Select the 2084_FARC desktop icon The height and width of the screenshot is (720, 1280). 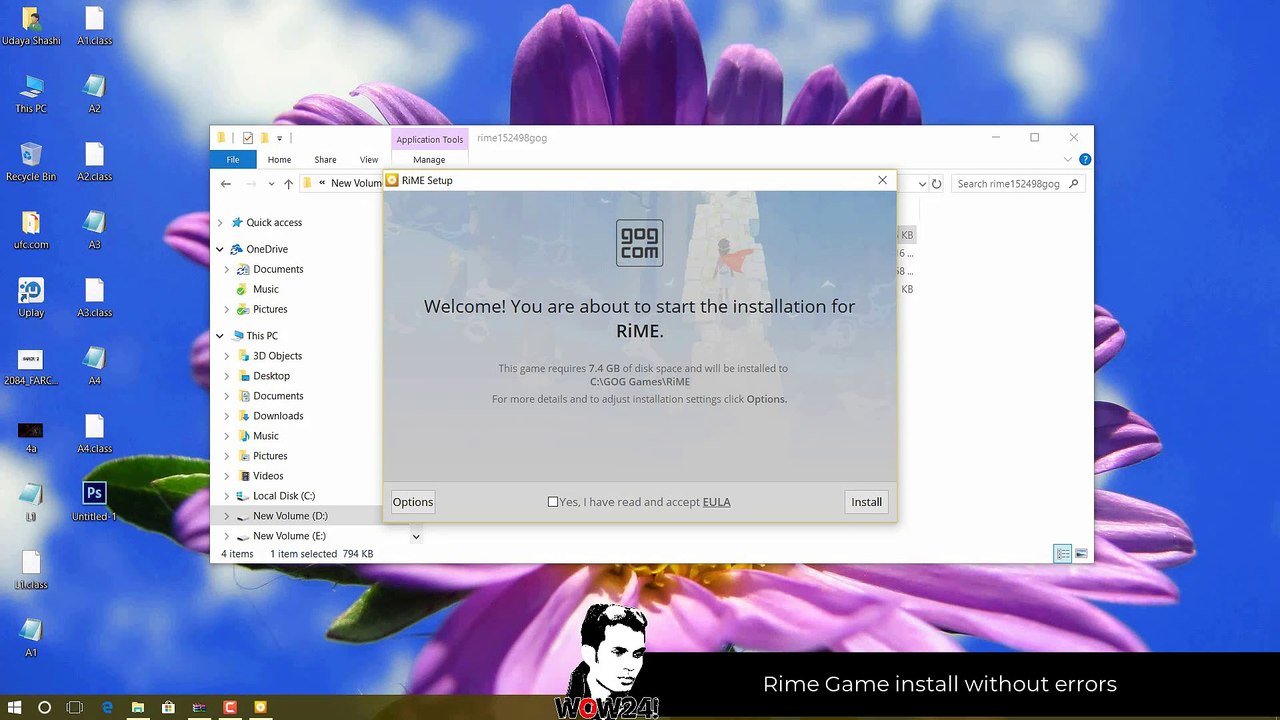31,366
